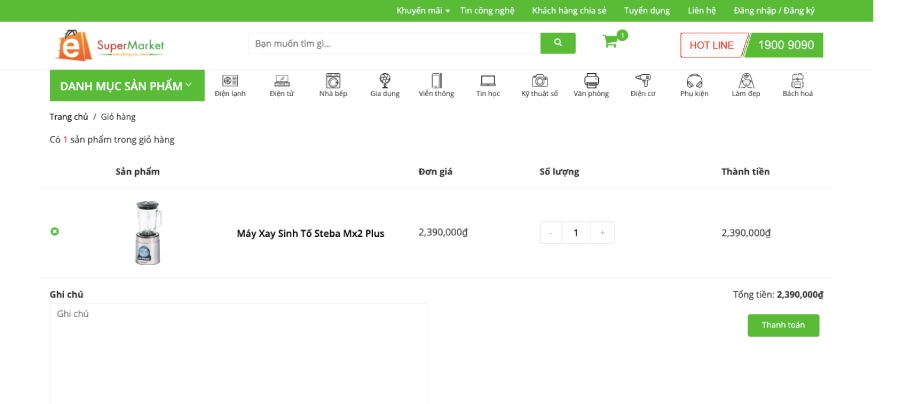The width and height of the screenshot is (900, 404).
Task: Click the shopping cart icon
Action: 610,41
